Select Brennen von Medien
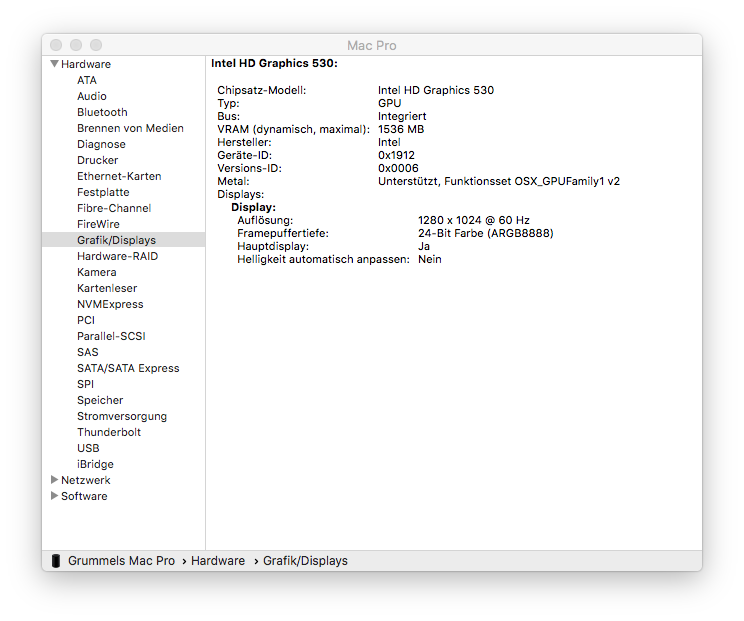The image size is (744, 621). (x=130, y=128)
